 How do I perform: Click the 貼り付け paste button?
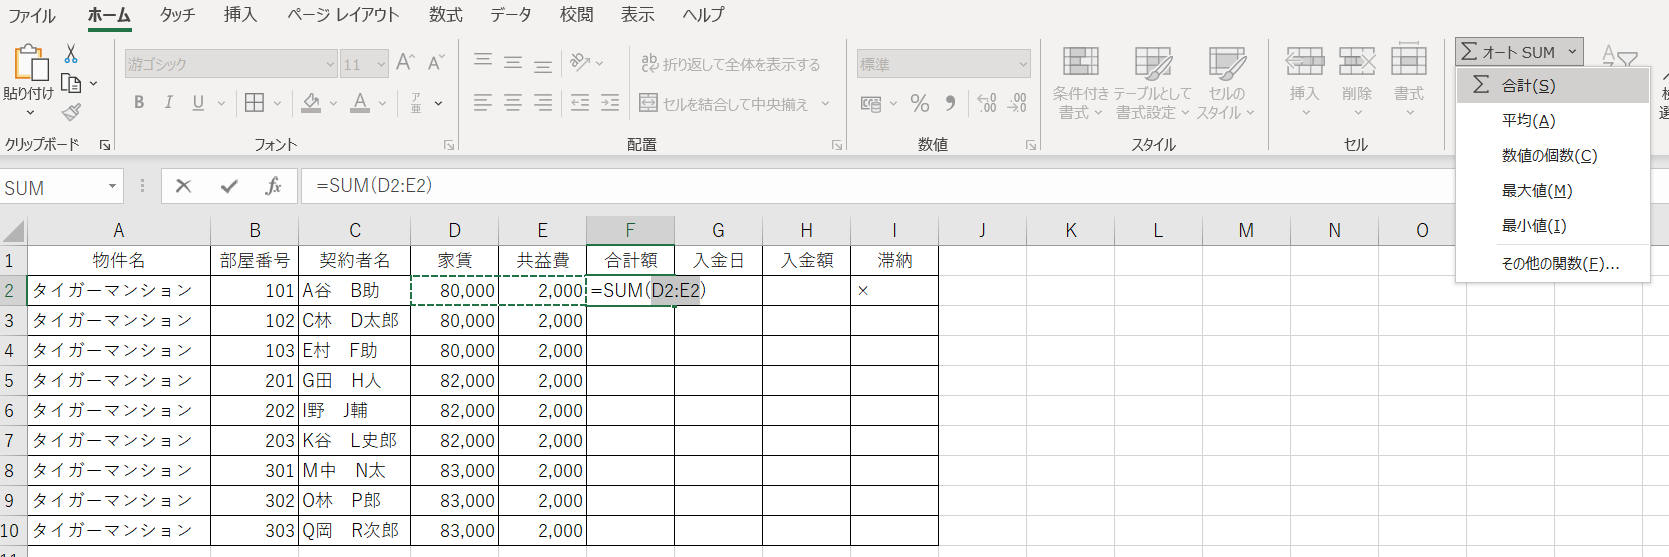pos(29,75)
